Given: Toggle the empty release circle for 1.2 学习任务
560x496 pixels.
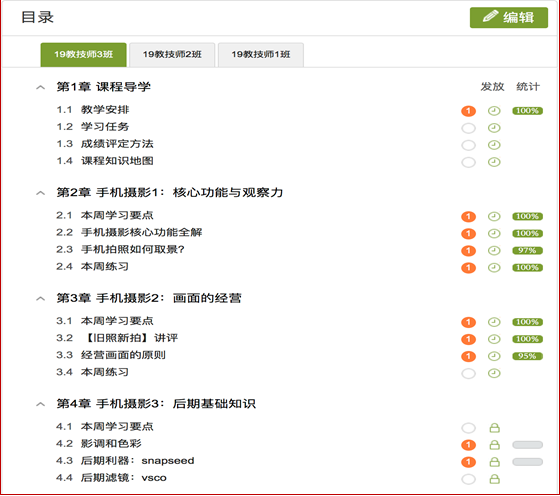Looking at the screenshot, I should [468, 128].
